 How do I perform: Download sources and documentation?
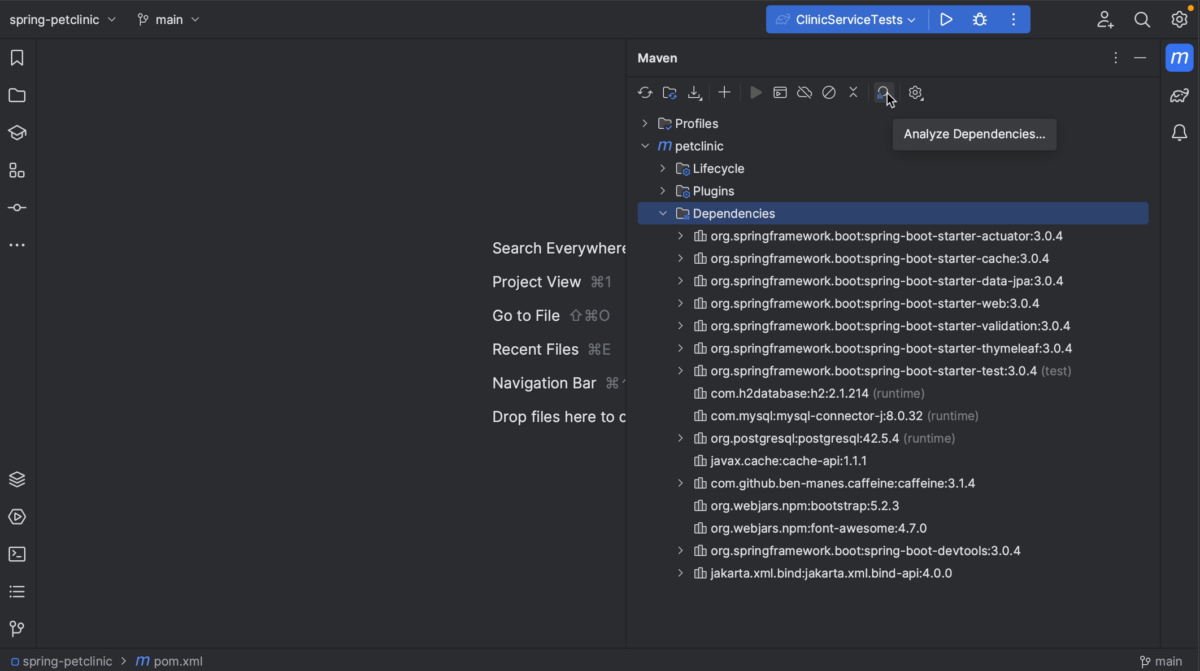[x=695, y=92]
